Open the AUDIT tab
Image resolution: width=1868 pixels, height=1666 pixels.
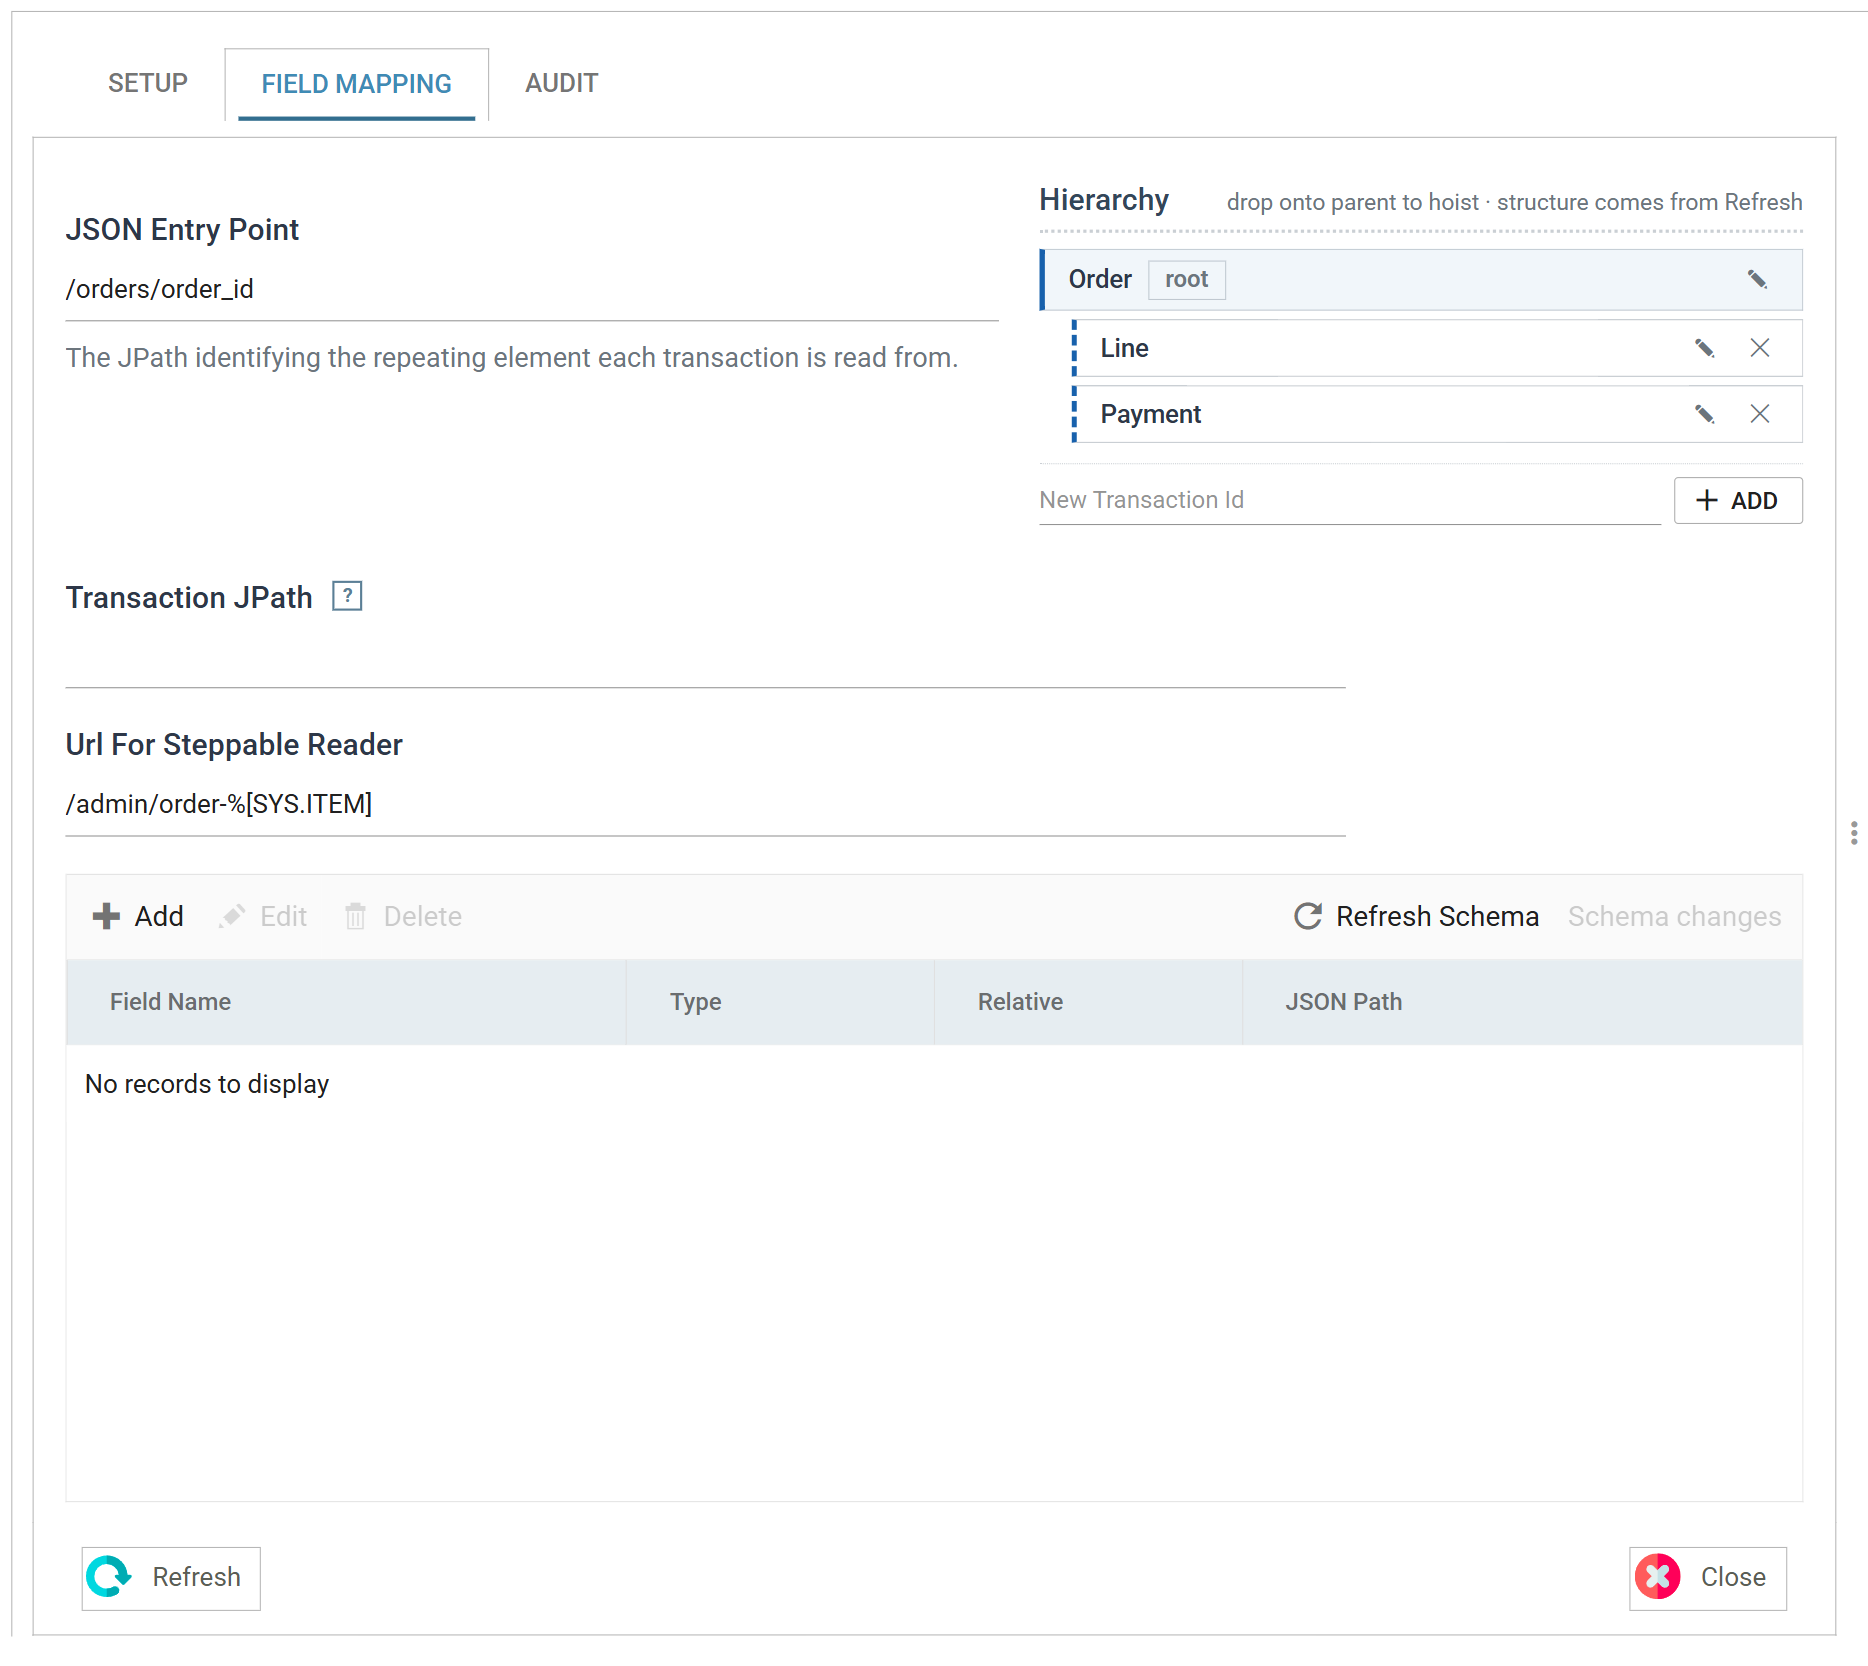tap(562, 83)
